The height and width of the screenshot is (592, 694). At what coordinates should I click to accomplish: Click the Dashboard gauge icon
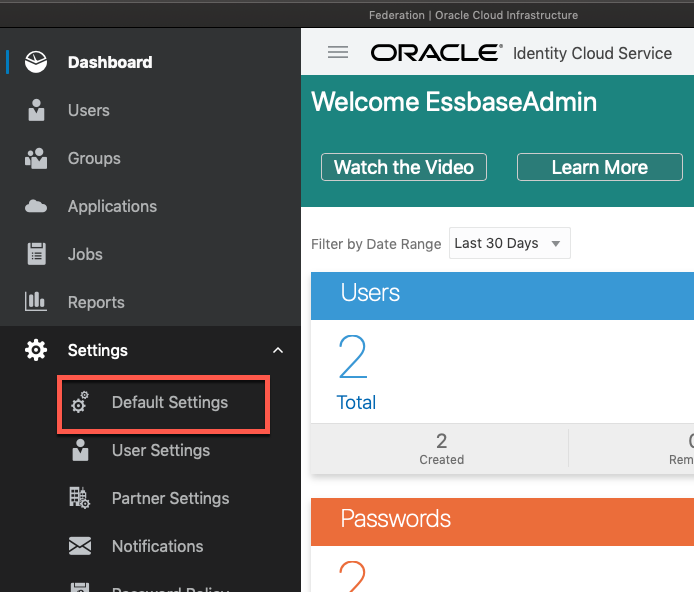[x=36, y=62]
